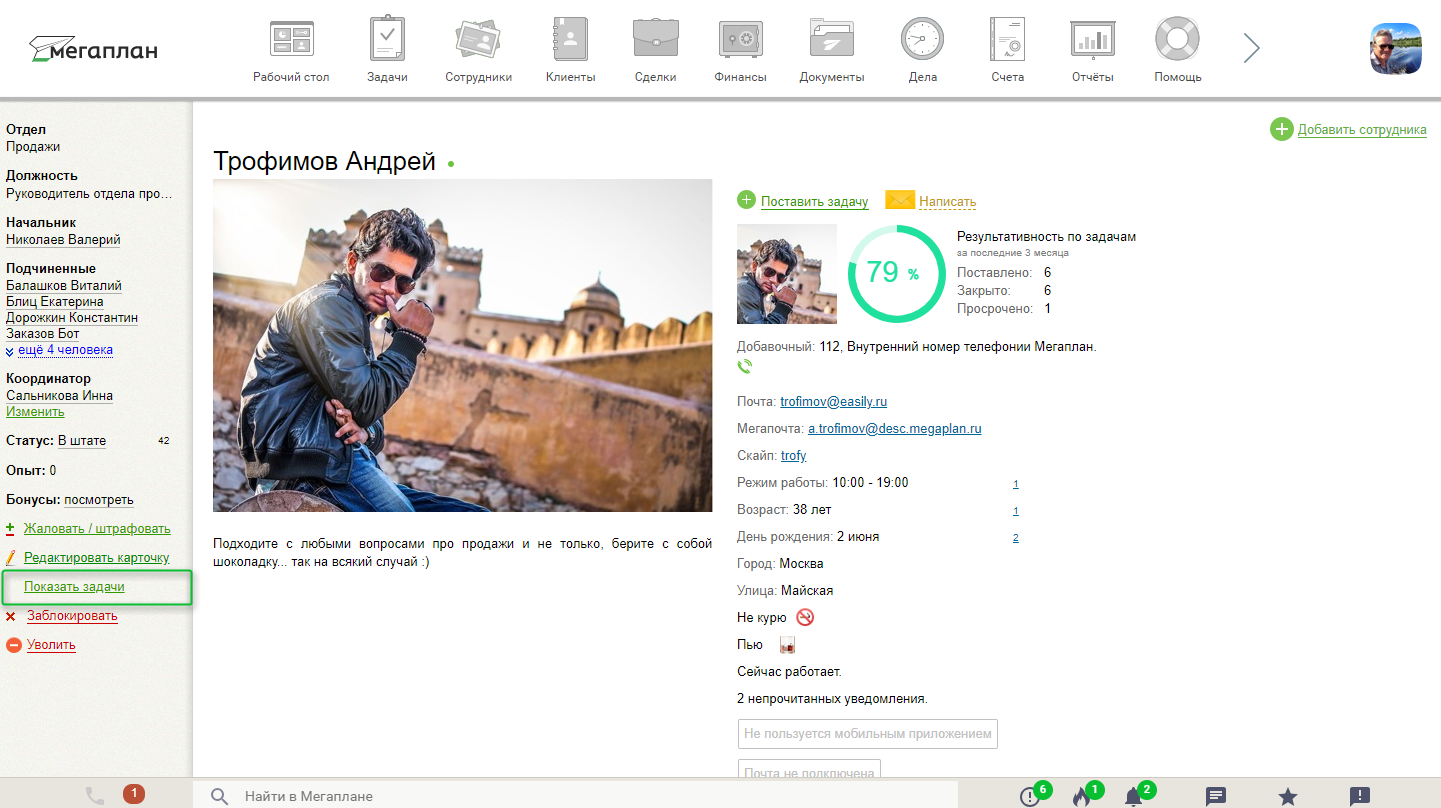Click the burning tasks flame icon
This screenshot has height=808, width=1441.
(1081, 796)
